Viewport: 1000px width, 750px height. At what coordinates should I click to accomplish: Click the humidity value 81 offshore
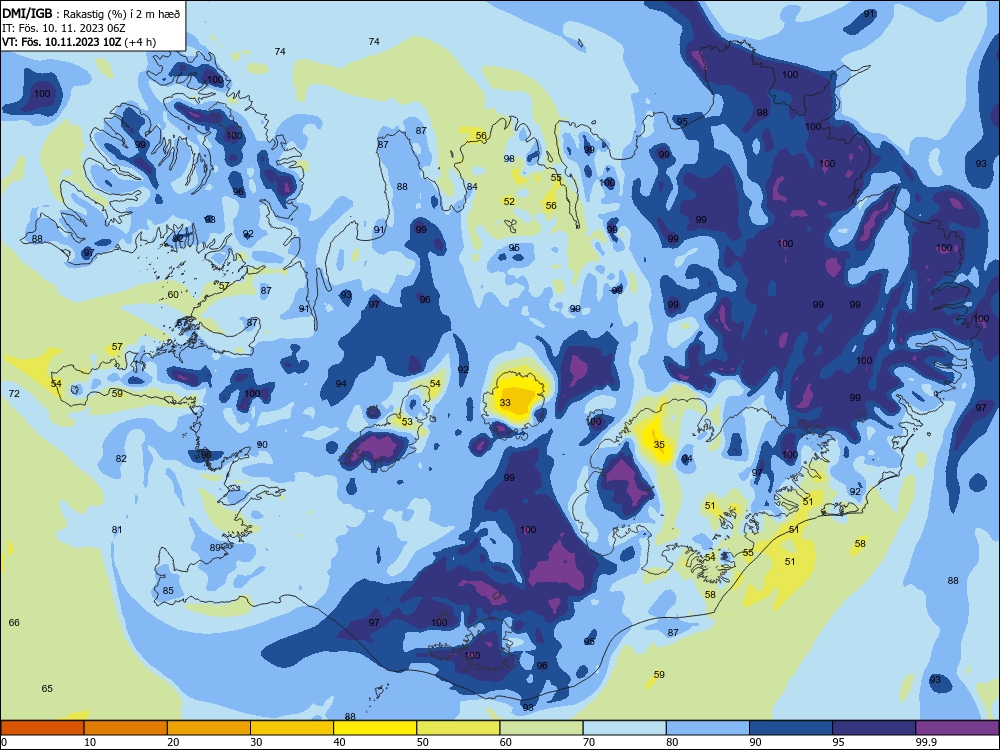pos(117,529)
